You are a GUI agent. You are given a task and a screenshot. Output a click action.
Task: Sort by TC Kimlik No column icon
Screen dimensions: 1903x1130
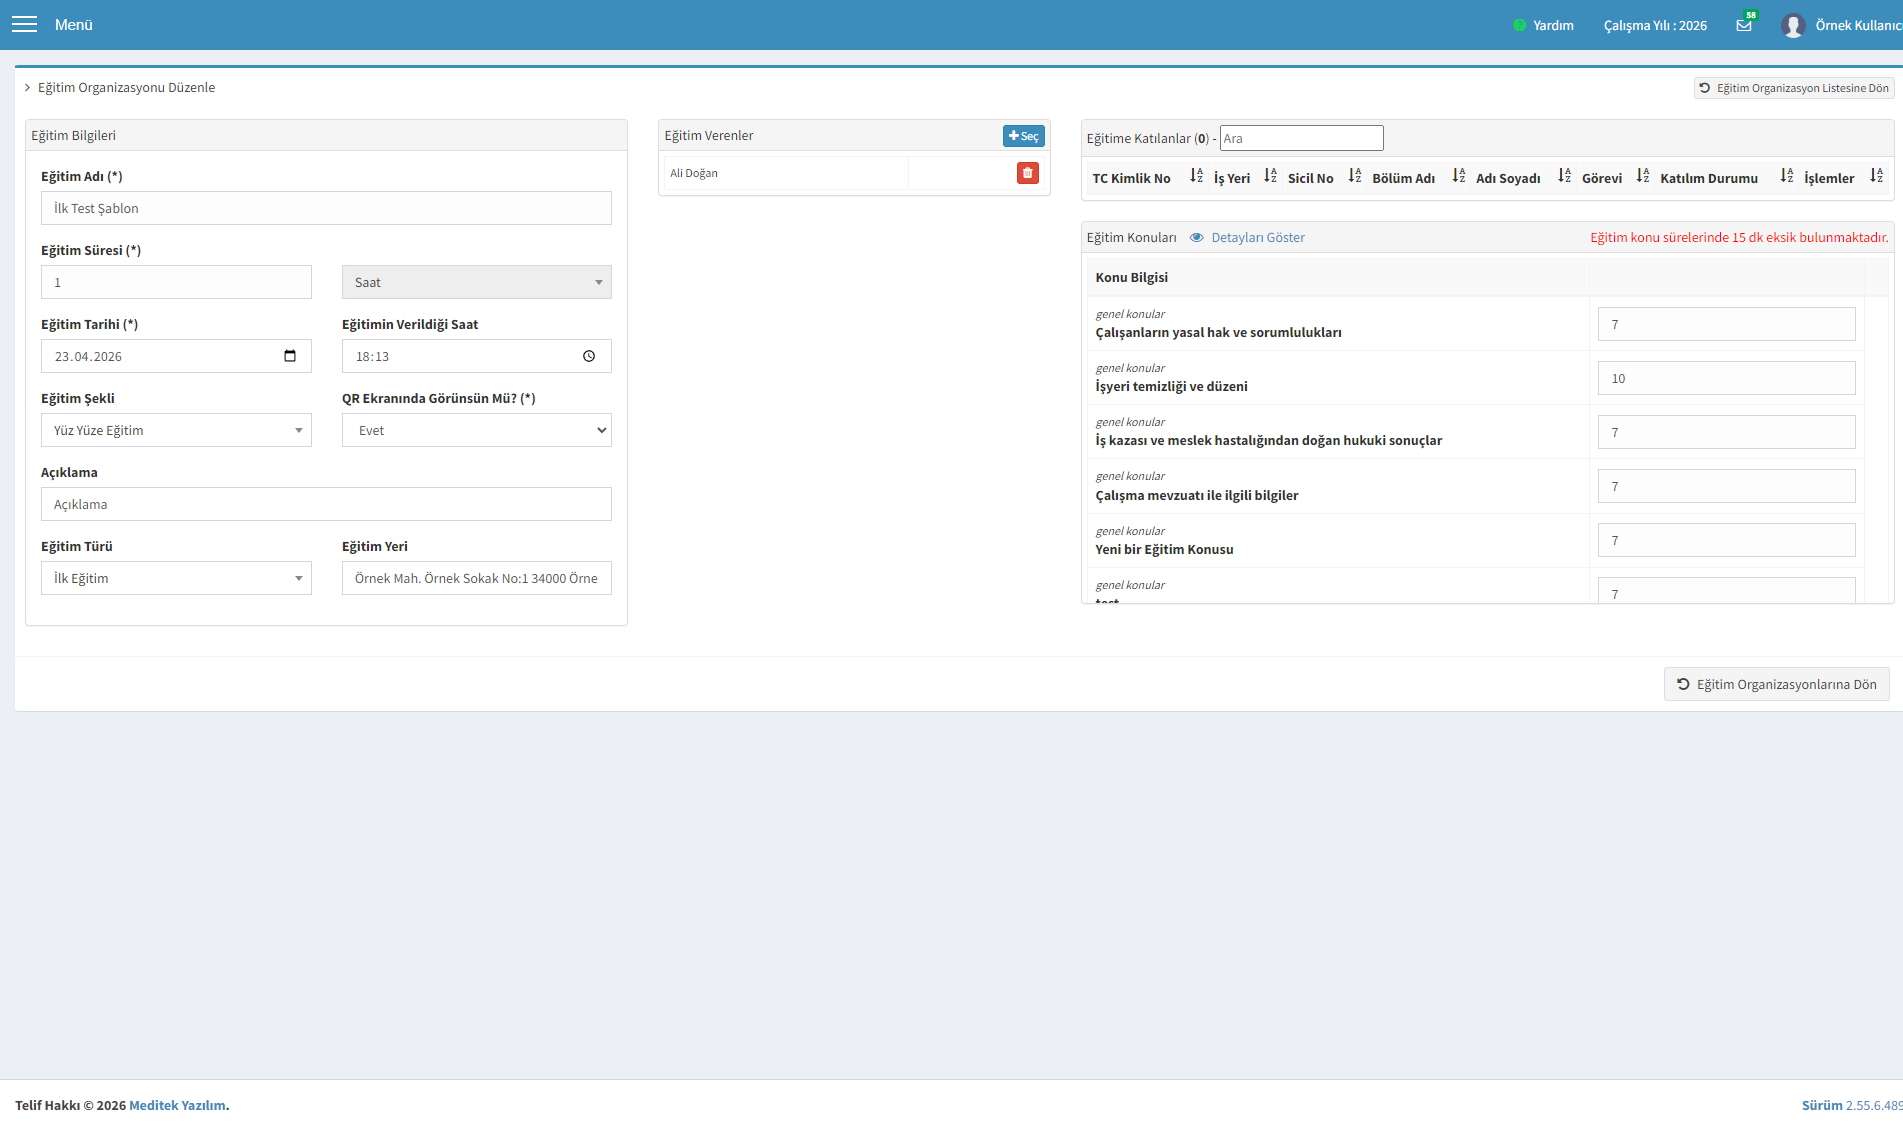1196,176
